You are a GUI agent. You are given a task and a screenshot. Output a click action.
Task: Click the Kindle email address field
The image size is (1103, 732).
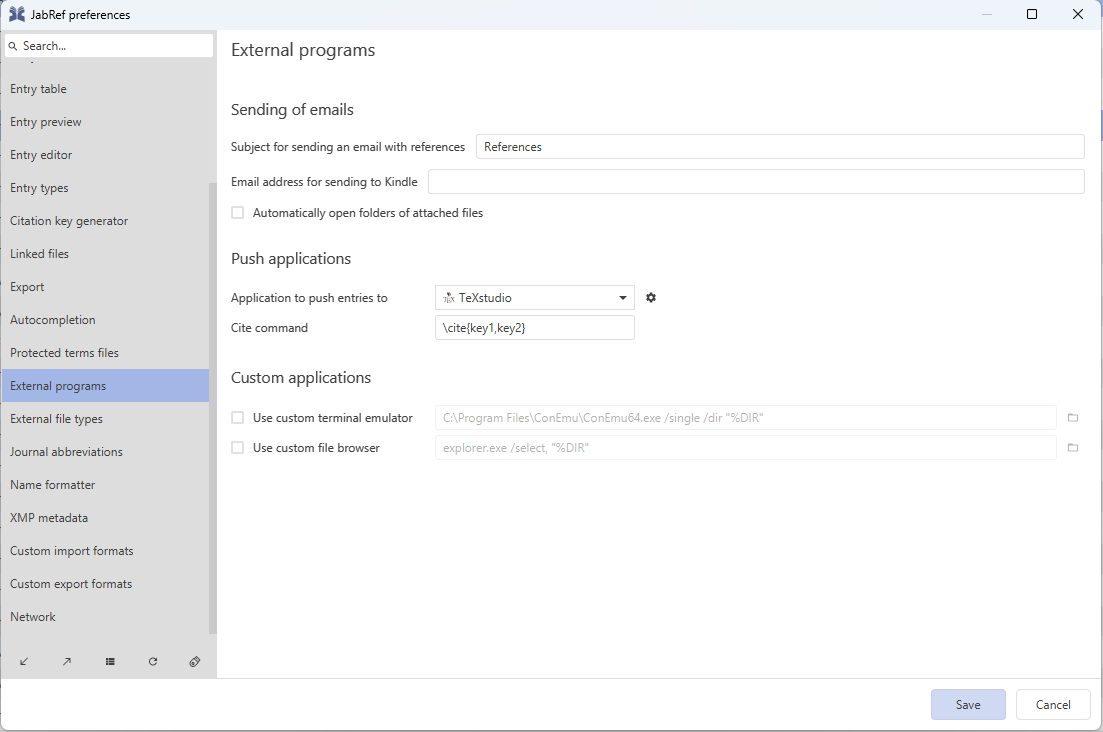[755, 182]
